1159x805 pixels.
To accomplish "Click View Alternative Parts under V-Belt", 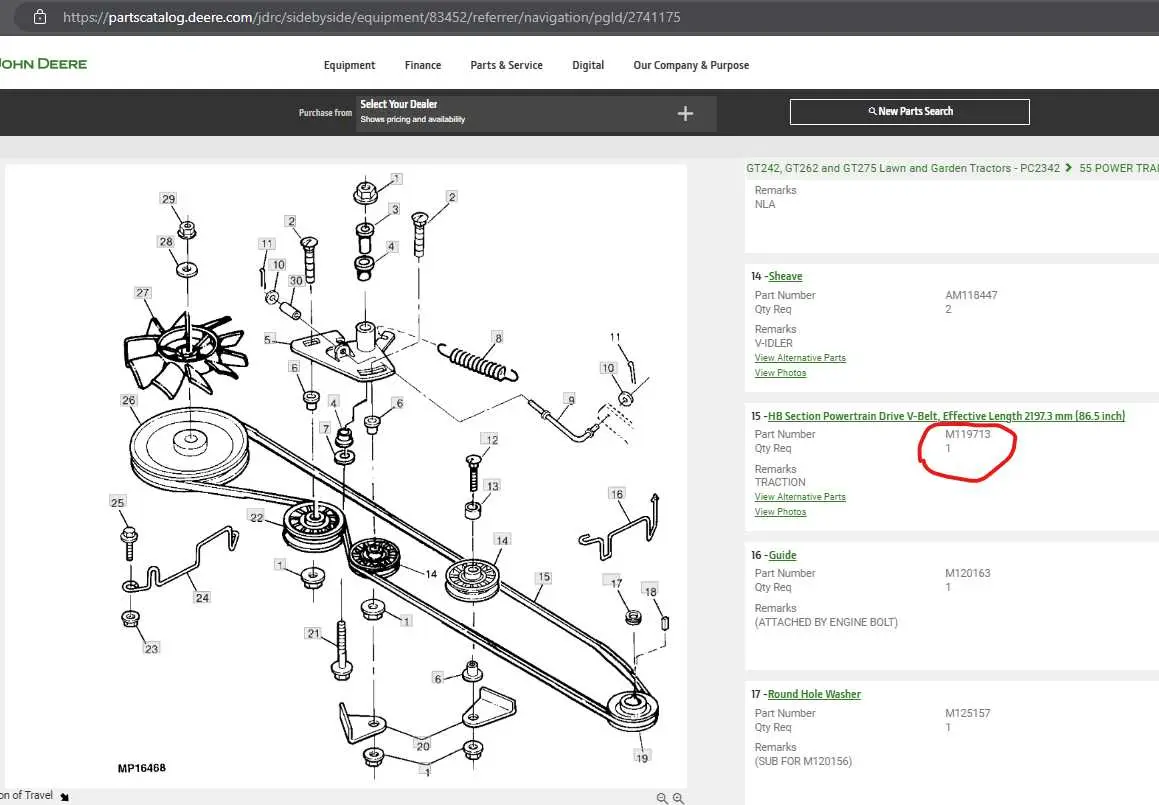I will coord(800,497).
